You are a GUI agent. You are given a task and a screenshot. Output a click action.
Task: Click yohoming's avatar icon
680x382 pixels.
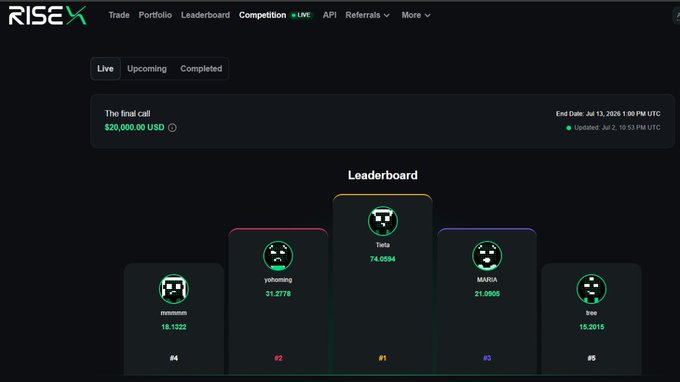[278, 256]
